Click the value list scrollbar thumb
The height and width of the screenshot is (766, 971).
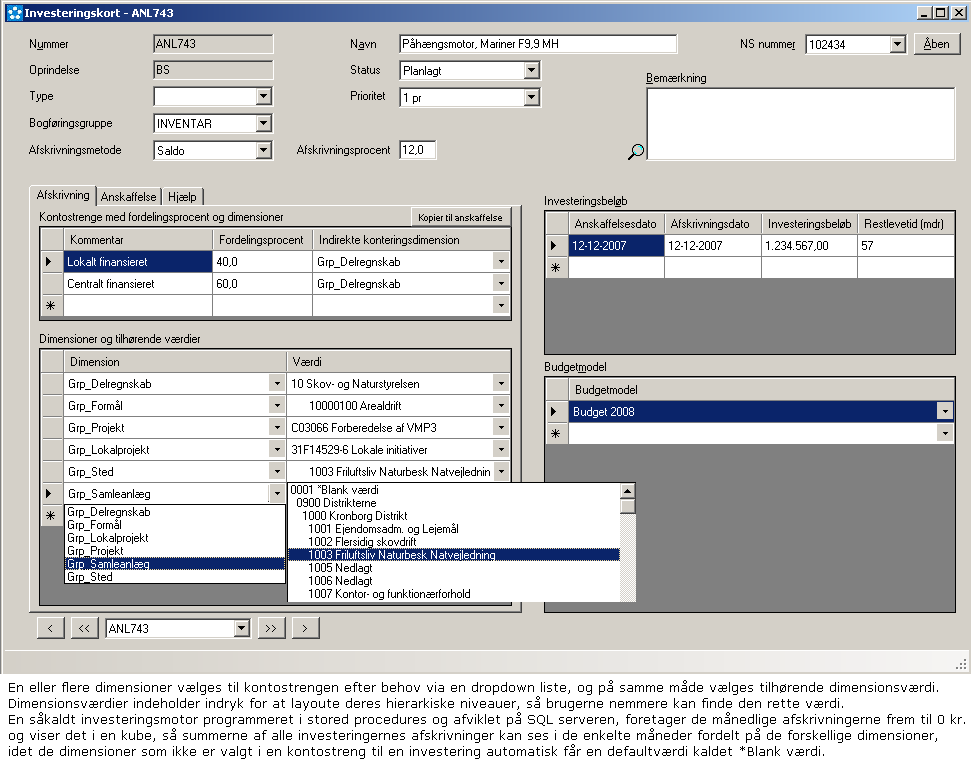[x=627, y=507]
